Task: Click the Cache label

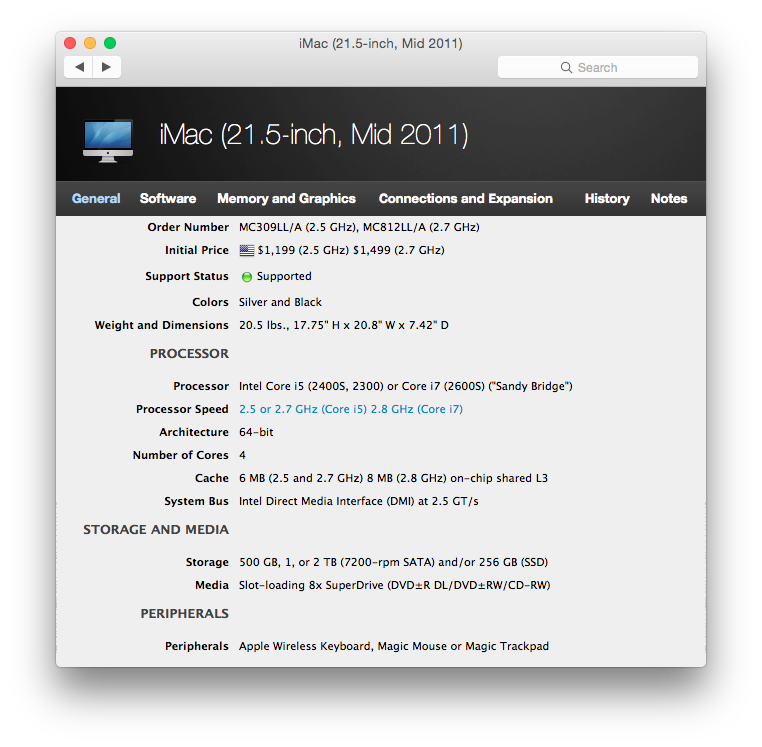Action: (x=212, y=478)
